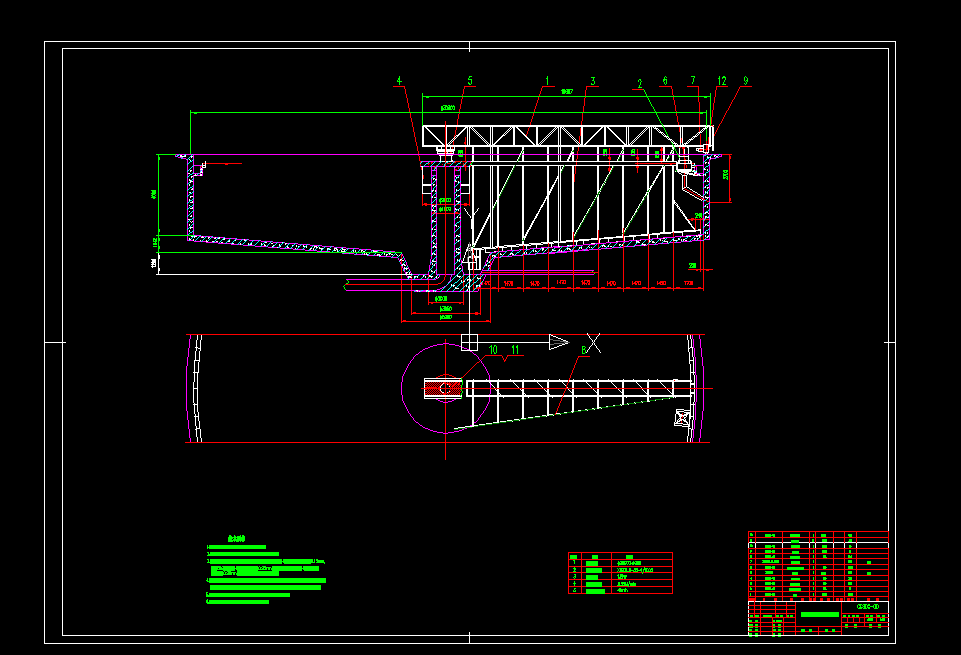Click part callout number 9

tap(746, 81)
